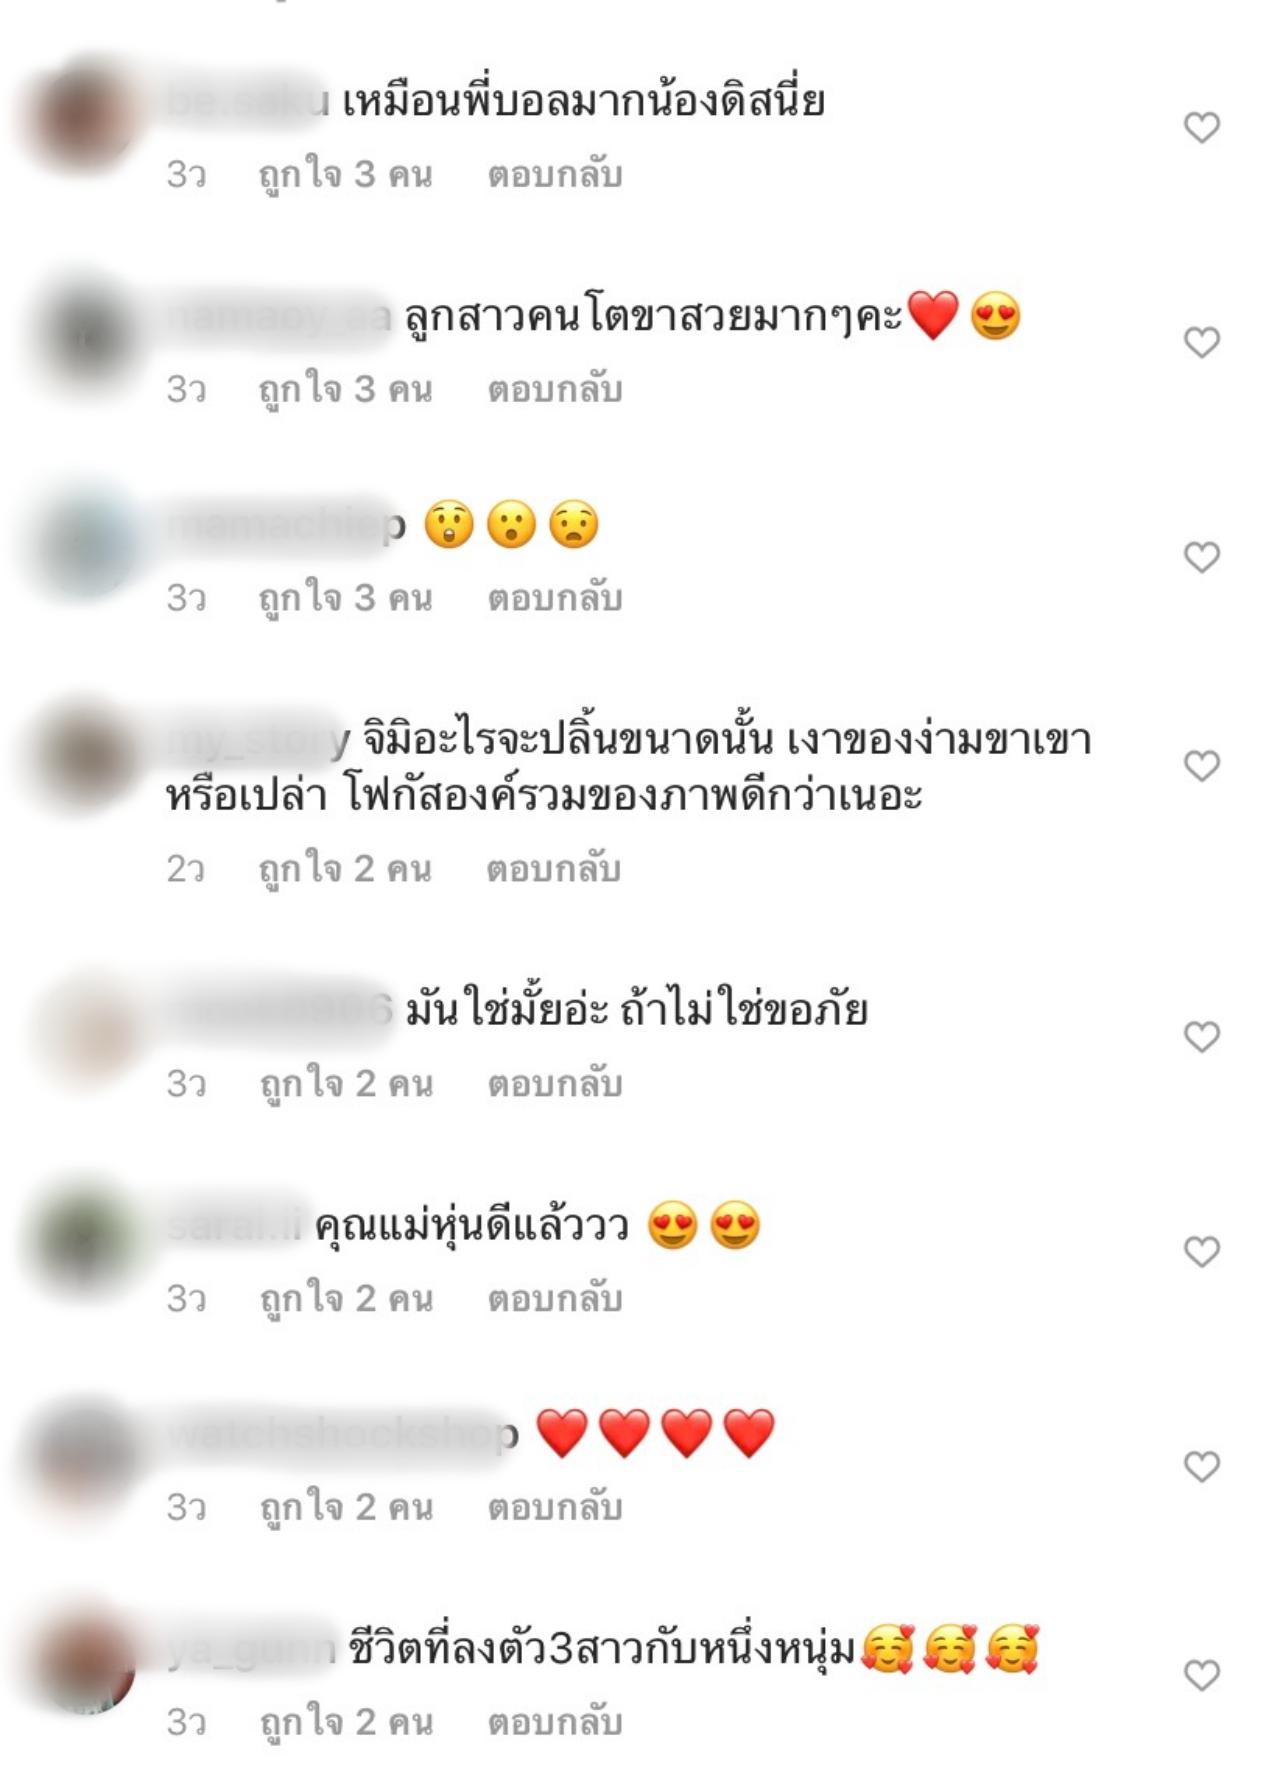View likes on 'ชีวิตที่ลงตัว3สาว' comment
Image resolution: width=1280 pixels, height=1769 pixels.
click(x=345, y=1722)
